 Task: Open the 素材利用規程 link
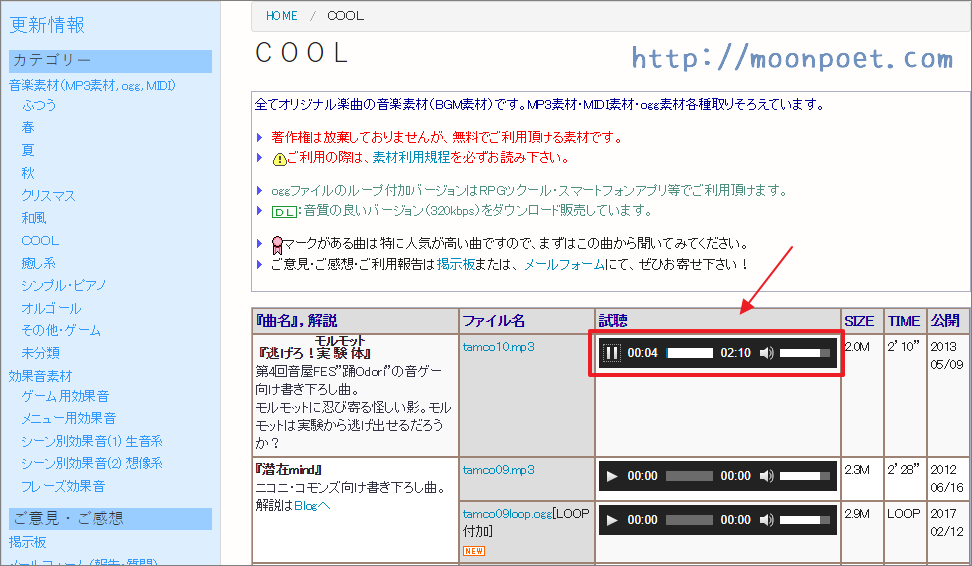coord(410,158)
